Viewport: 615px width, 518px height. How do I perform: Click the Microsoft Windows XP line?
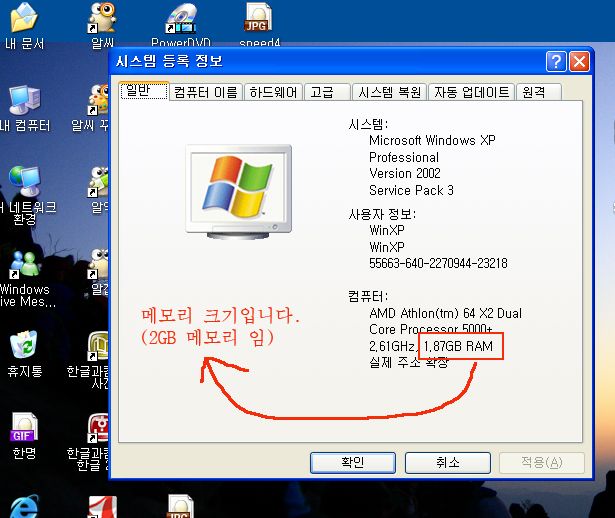[432, 140]
